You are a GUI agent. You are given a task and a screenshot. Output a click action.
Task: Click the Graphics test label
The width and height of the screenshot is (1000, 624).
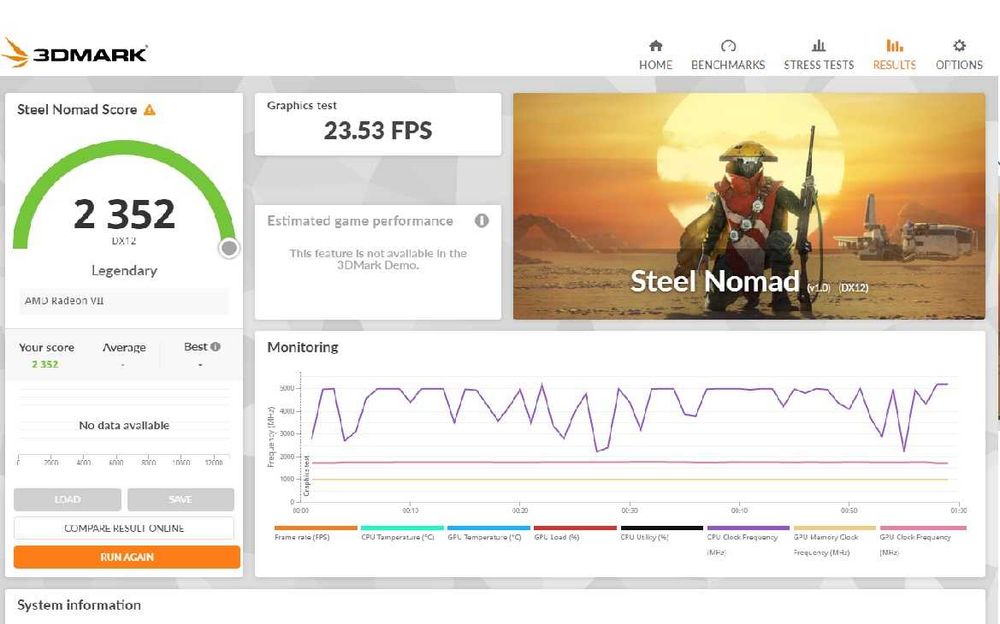(302, 105)
